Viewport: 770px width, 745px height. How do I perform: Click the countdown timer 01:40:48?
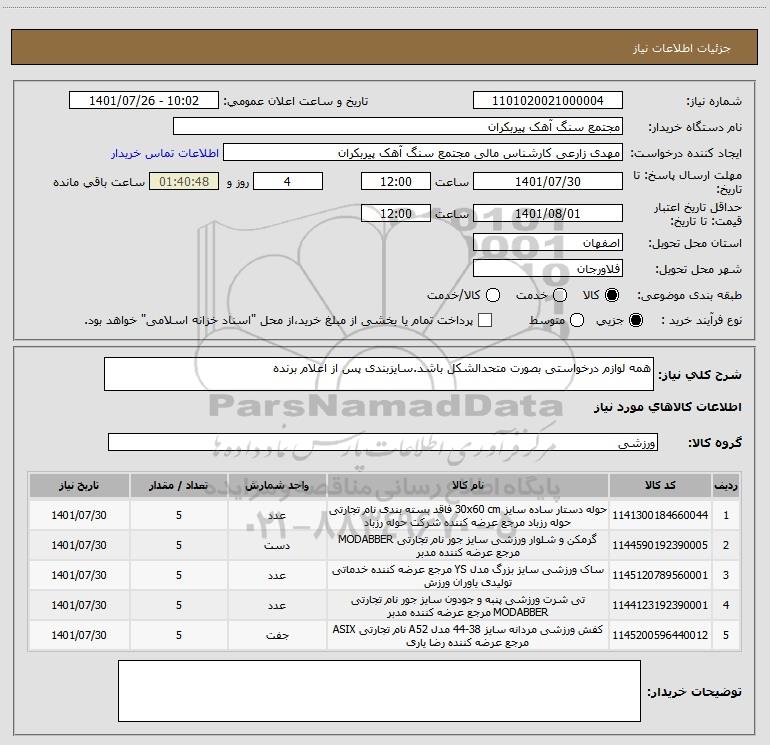click(x=184, y=181)
